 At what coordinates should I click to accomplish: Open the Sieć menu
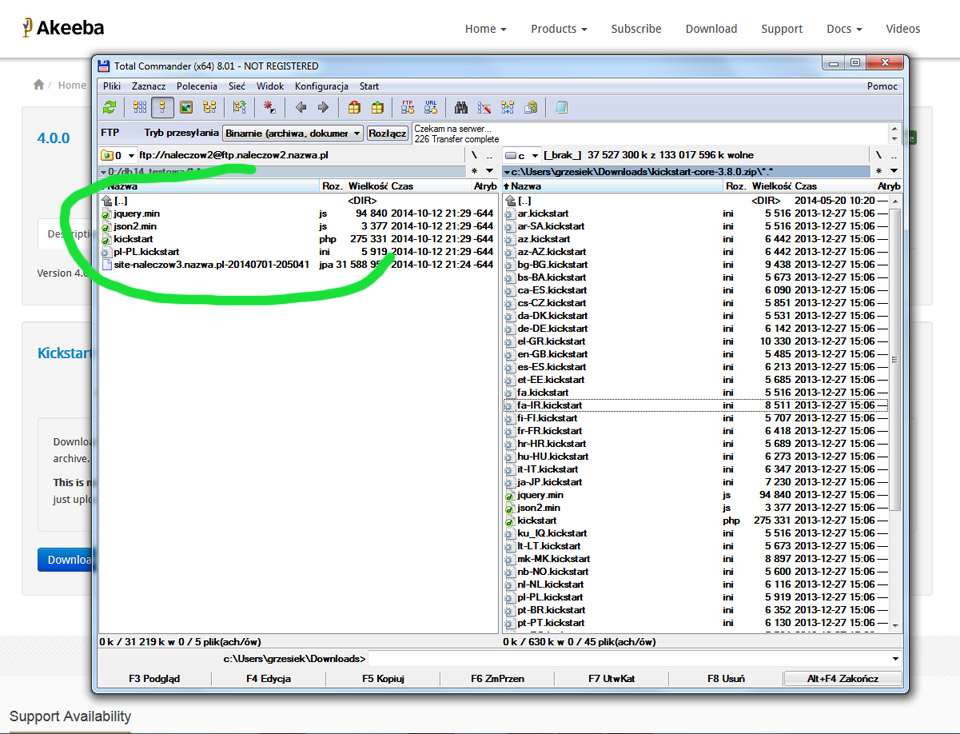(236, 86)
